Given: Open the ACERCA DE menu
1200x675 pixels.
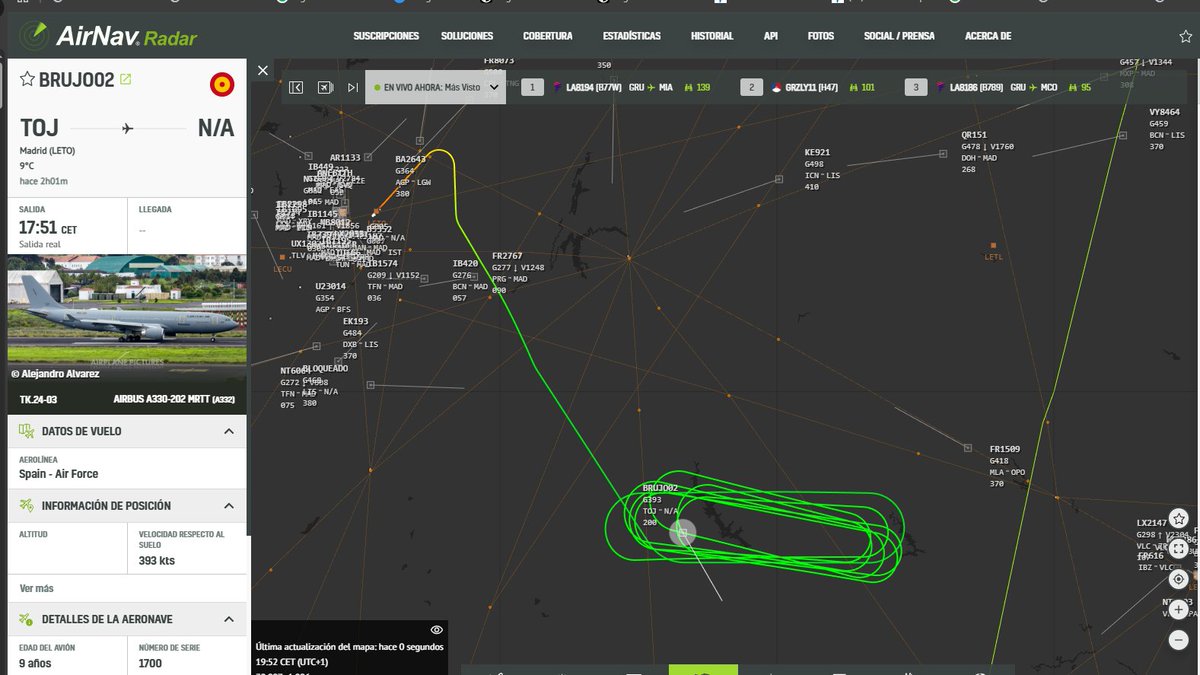Looking at the screenshot, I should [x=988, y=36].
